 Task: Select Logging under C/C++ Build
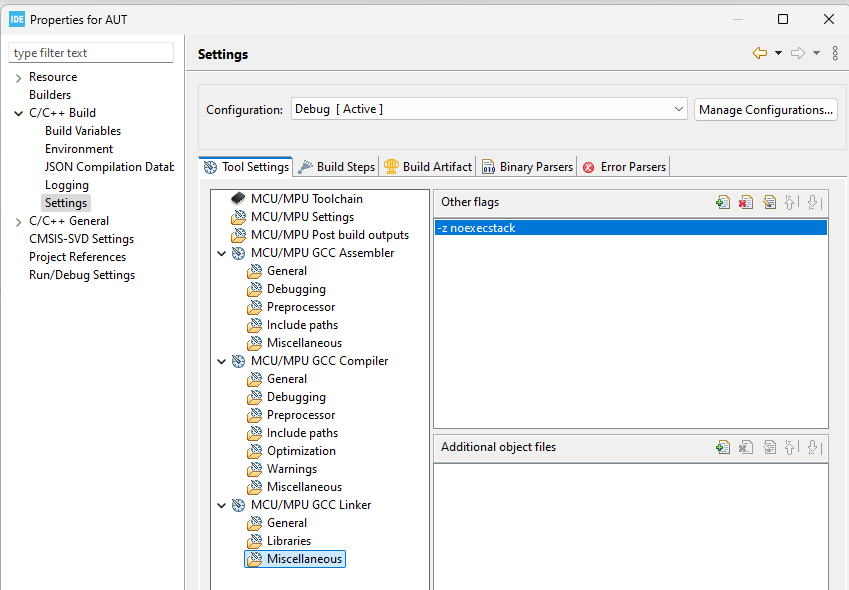[x=67, y=185]
